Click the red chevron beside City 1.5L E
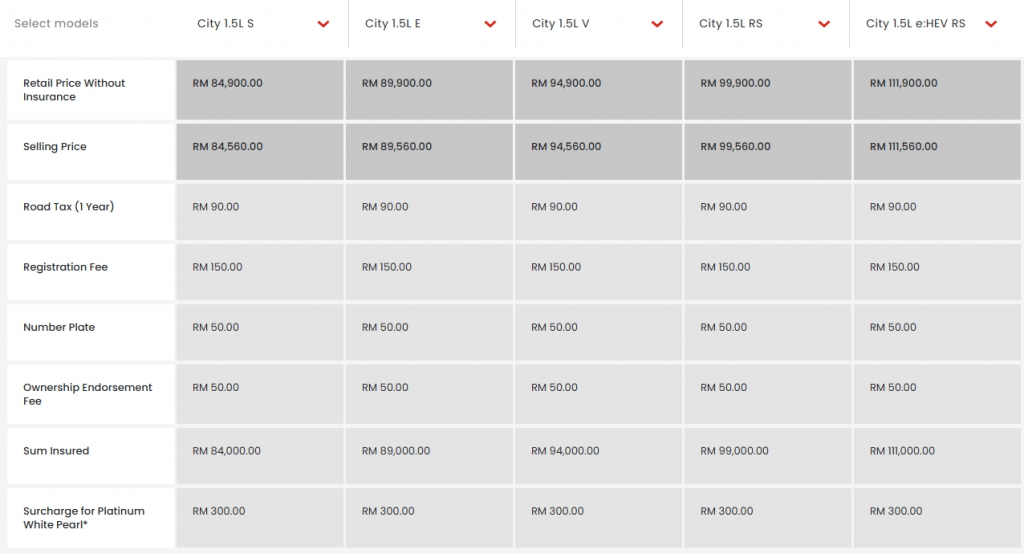The width and height of the screenshot is (1024, 554). [490, 25]
